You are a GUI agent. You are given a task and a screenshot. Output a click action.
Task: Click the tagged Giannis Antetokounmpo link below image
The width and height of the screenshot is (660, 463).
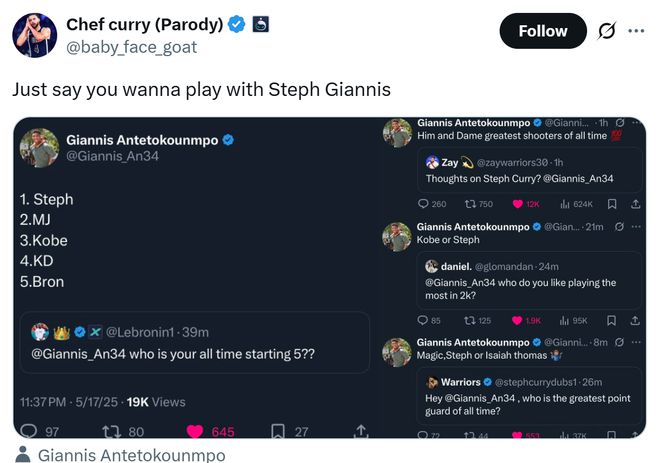tap(131, 455)
